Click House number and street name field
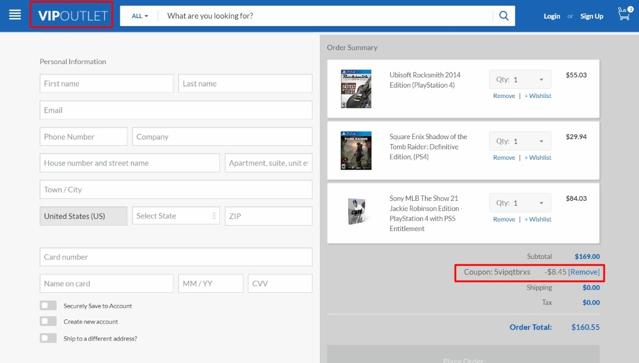The image size is (639, 363). click(130, 163)
